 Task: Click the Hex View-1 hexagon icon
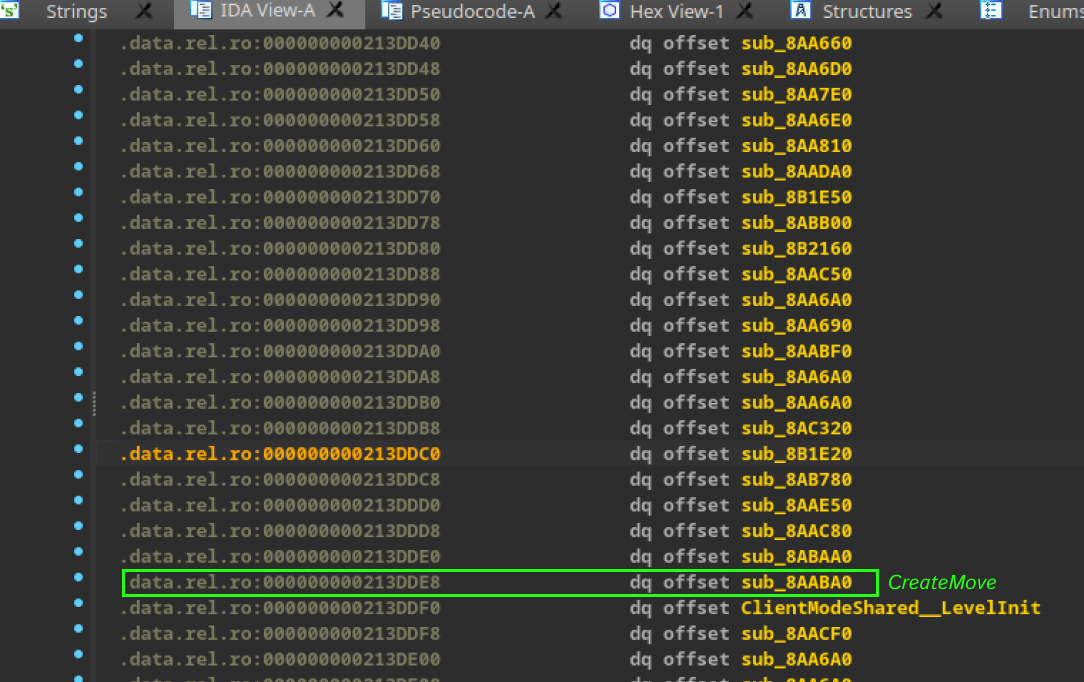609,11
